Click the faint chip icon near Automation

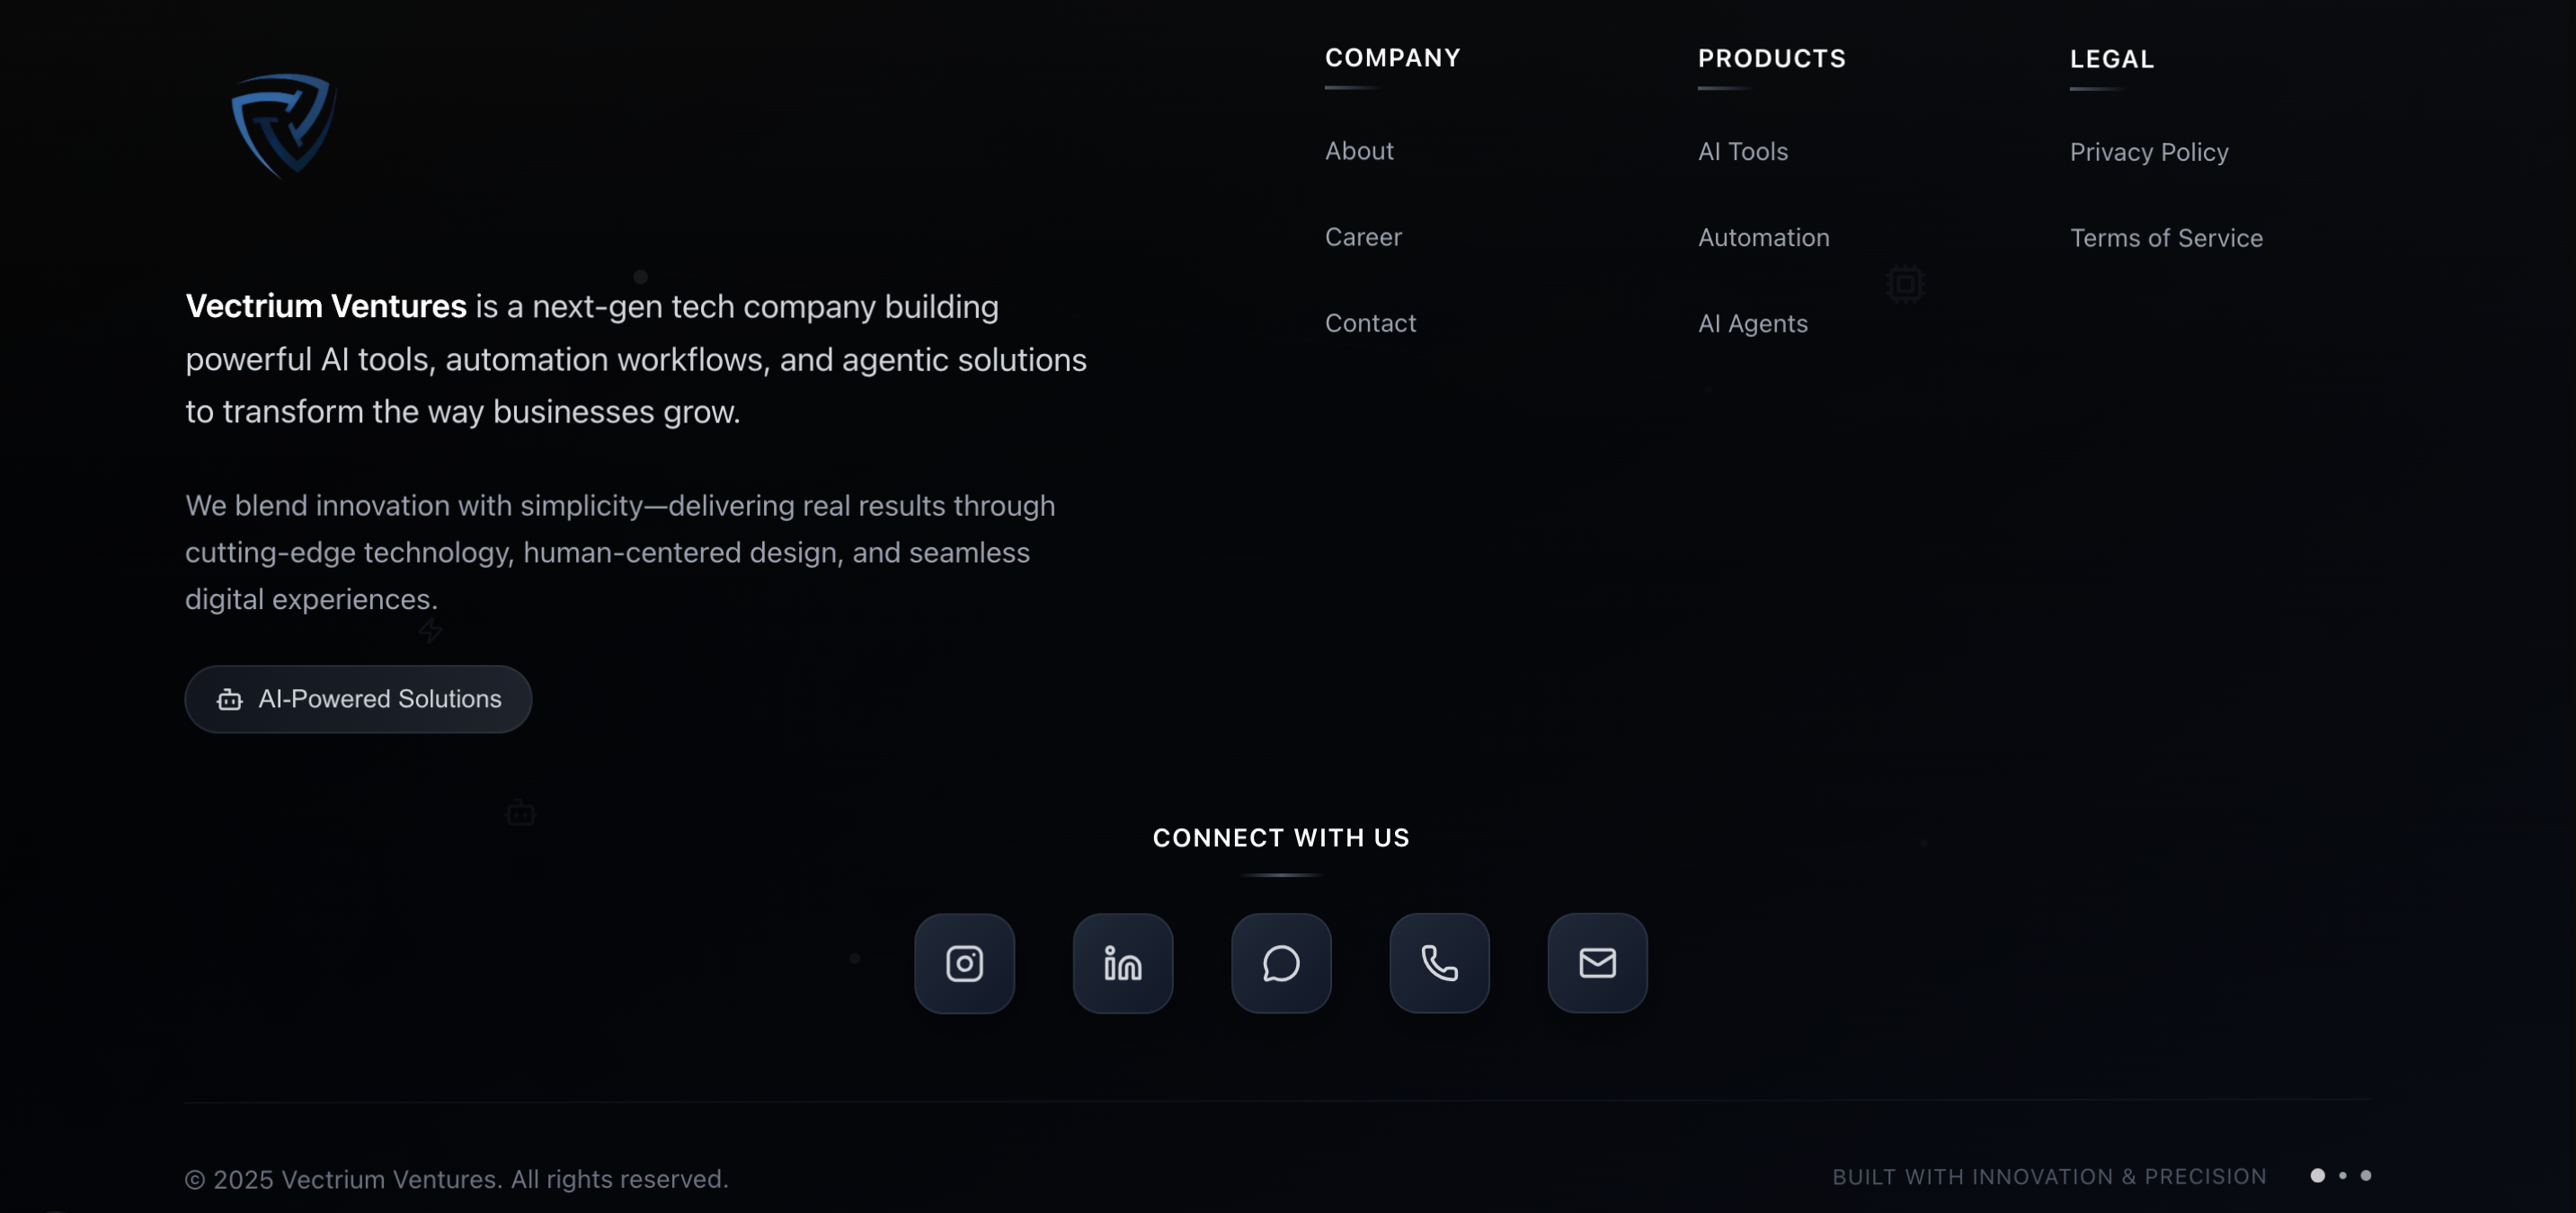coord(1905,284)
